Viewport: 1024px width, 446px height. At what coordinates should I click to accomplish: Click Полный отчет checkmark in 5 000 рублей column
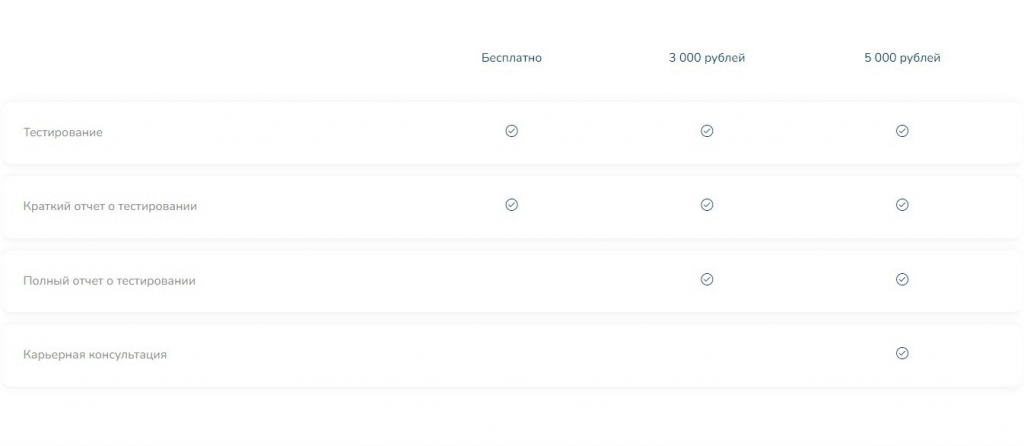[x=902, y=279]
